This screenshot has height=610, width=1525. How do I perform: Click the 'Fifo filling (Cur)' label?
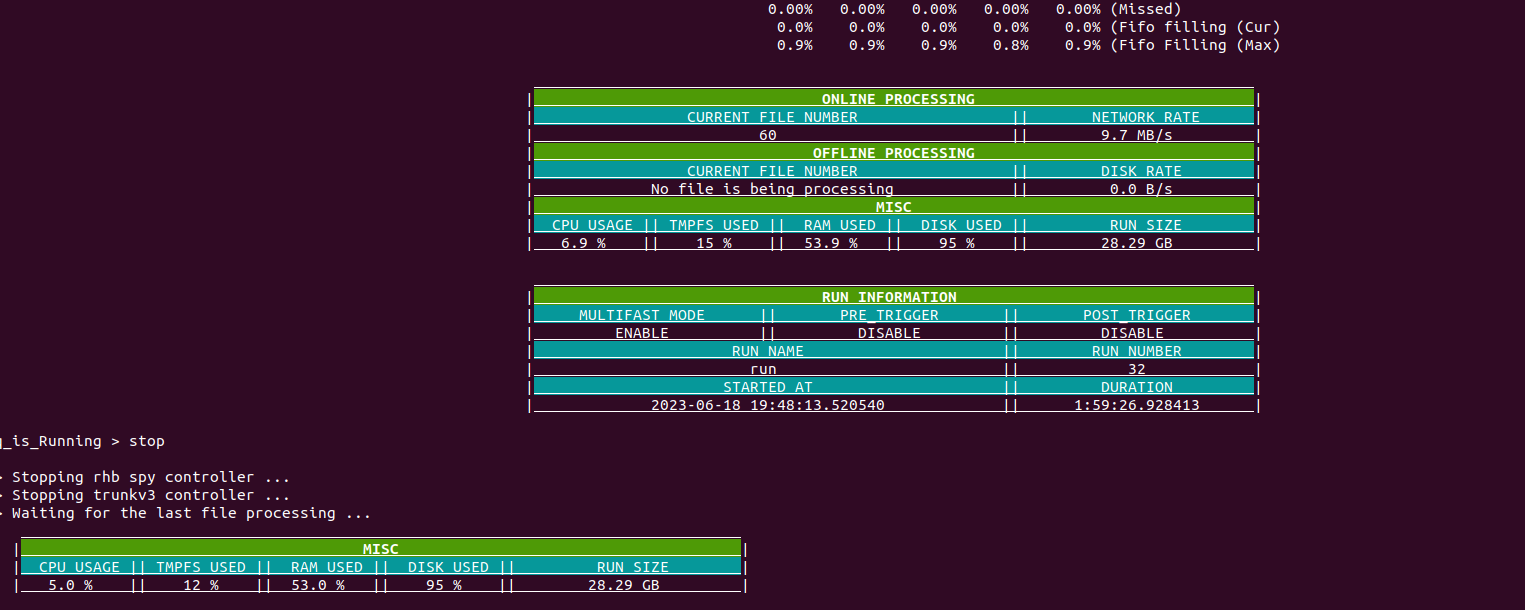coord(1195,27)
